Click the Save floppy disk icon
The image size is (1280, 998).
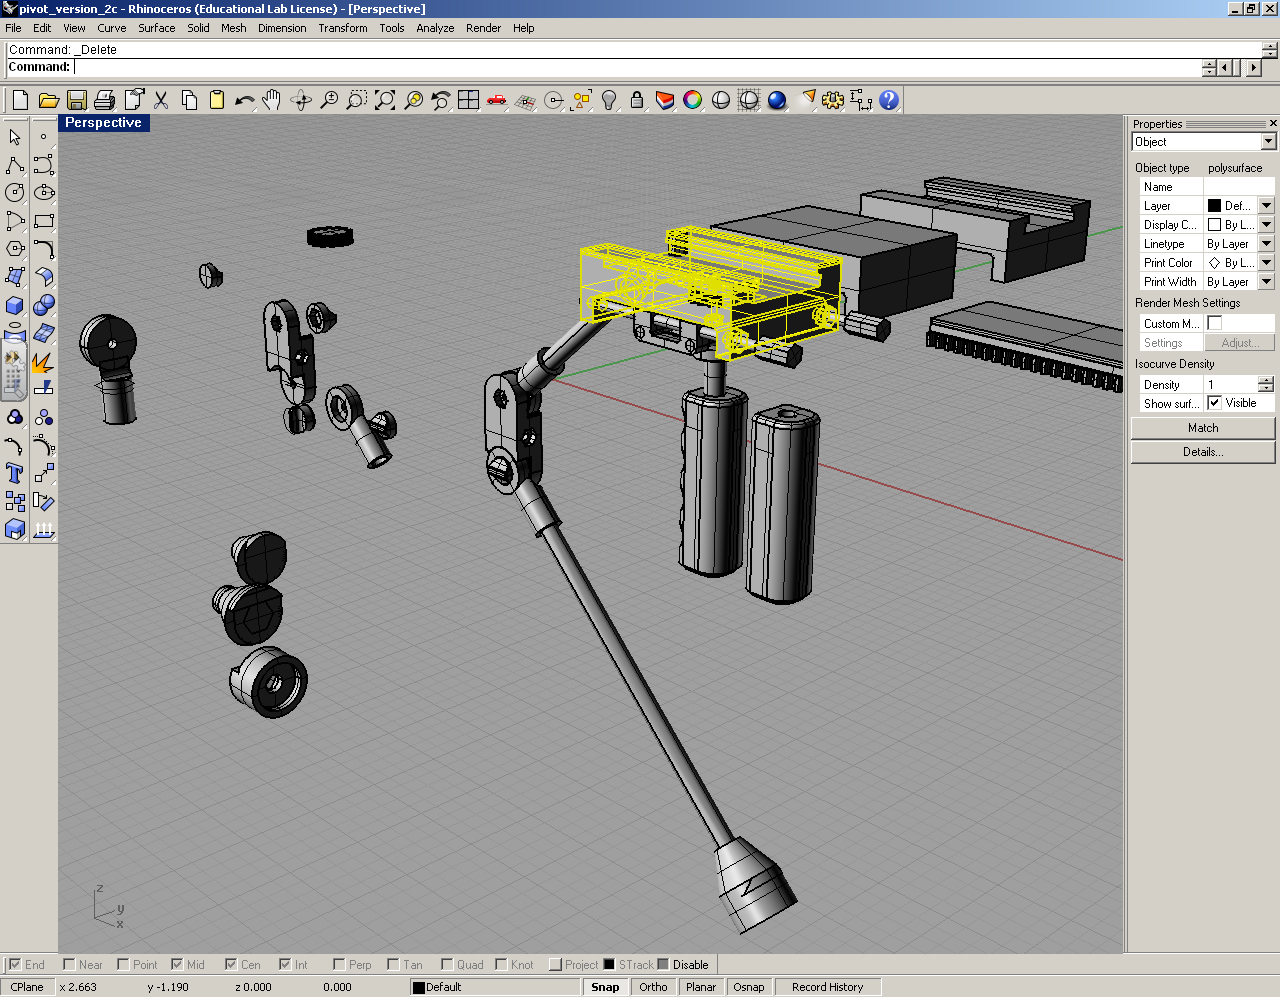click(76, 100)
